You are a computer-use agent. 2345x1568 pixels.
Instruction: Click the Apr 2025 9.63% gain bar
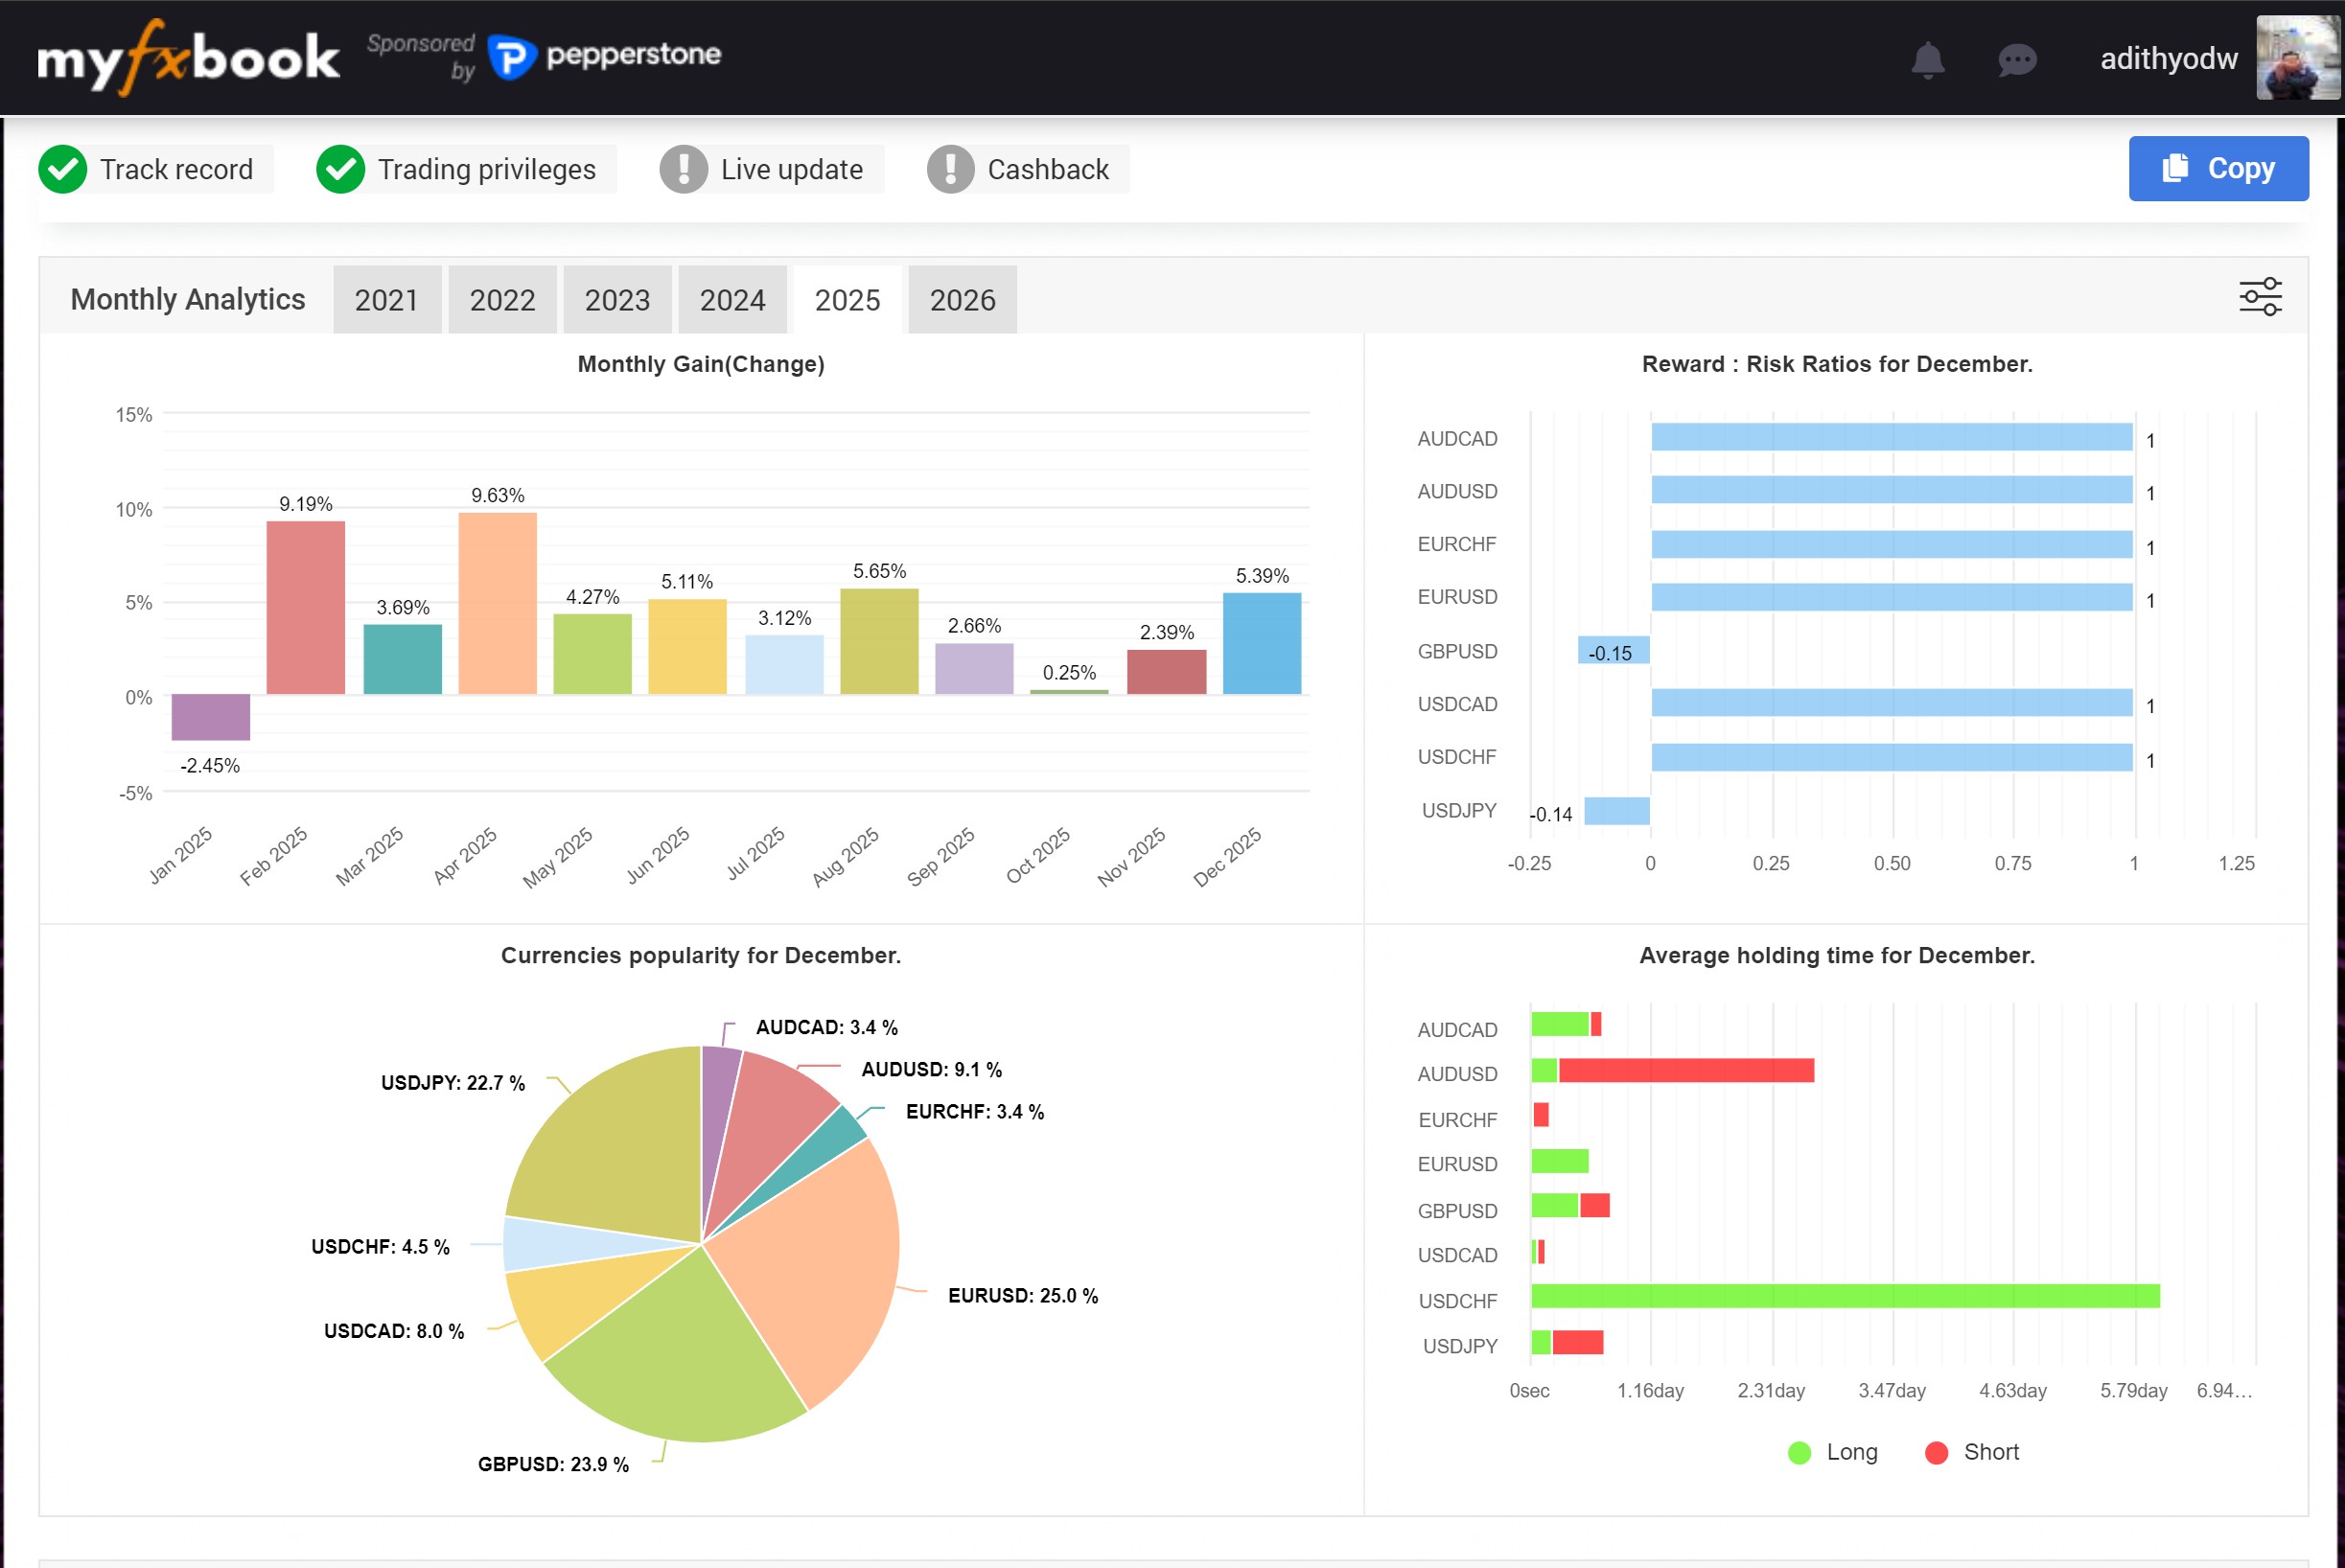[x=497, y=603]
